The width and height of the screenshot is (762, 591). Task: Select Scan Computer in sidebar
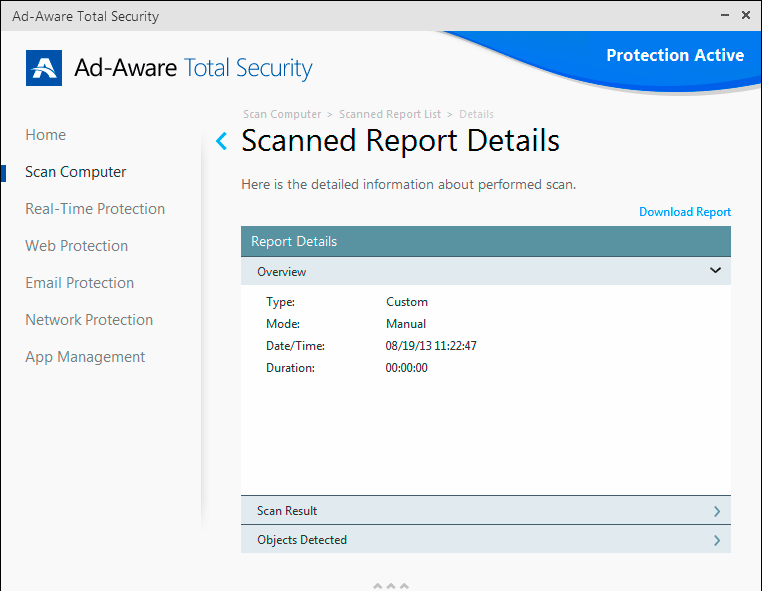click(75, 172)
